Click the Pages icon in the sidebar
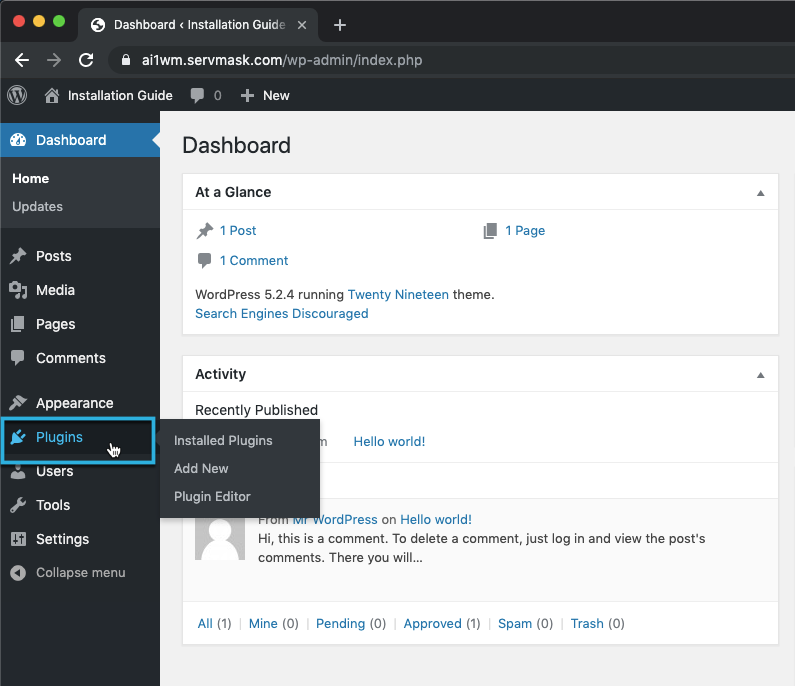Viewport: 795px width, 686px height. click(x=18, y=324)
